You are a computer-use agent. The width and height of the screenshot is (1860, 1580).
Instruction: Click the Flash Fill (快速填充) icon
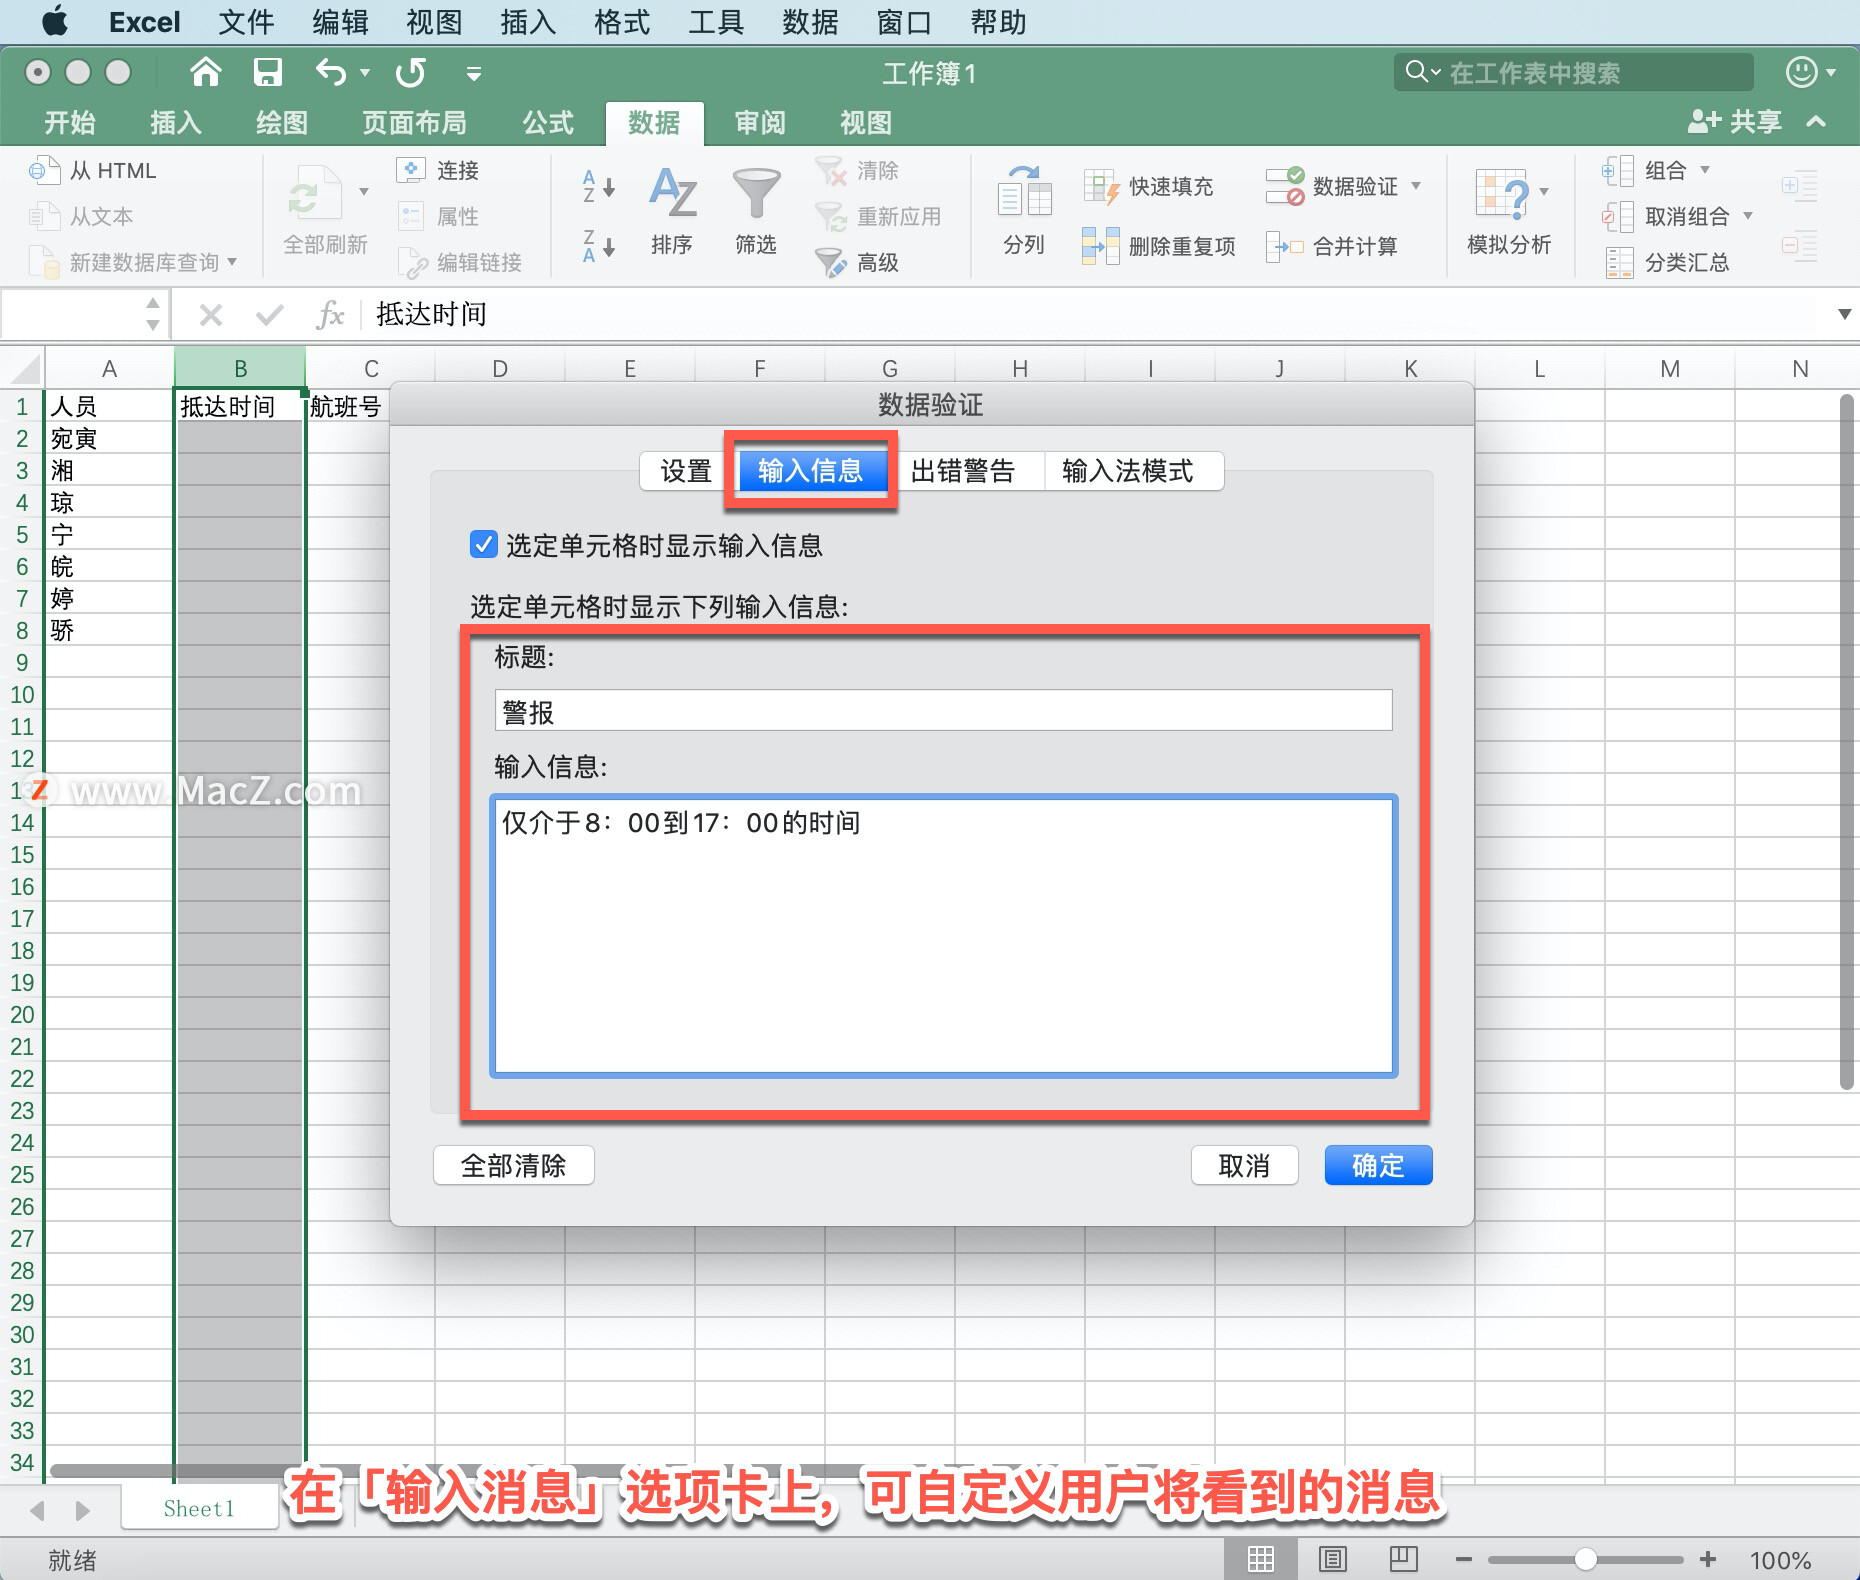[1101, 186]
